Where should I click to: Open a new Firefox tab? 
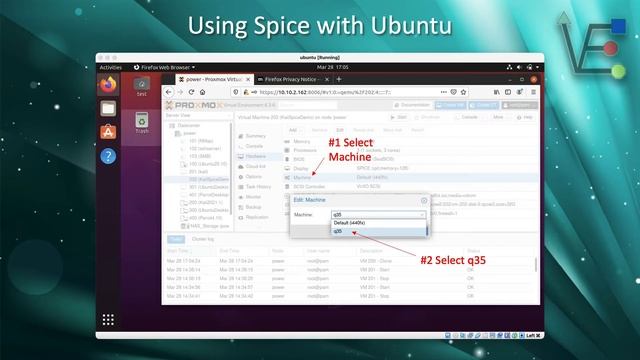coord(339,79)
